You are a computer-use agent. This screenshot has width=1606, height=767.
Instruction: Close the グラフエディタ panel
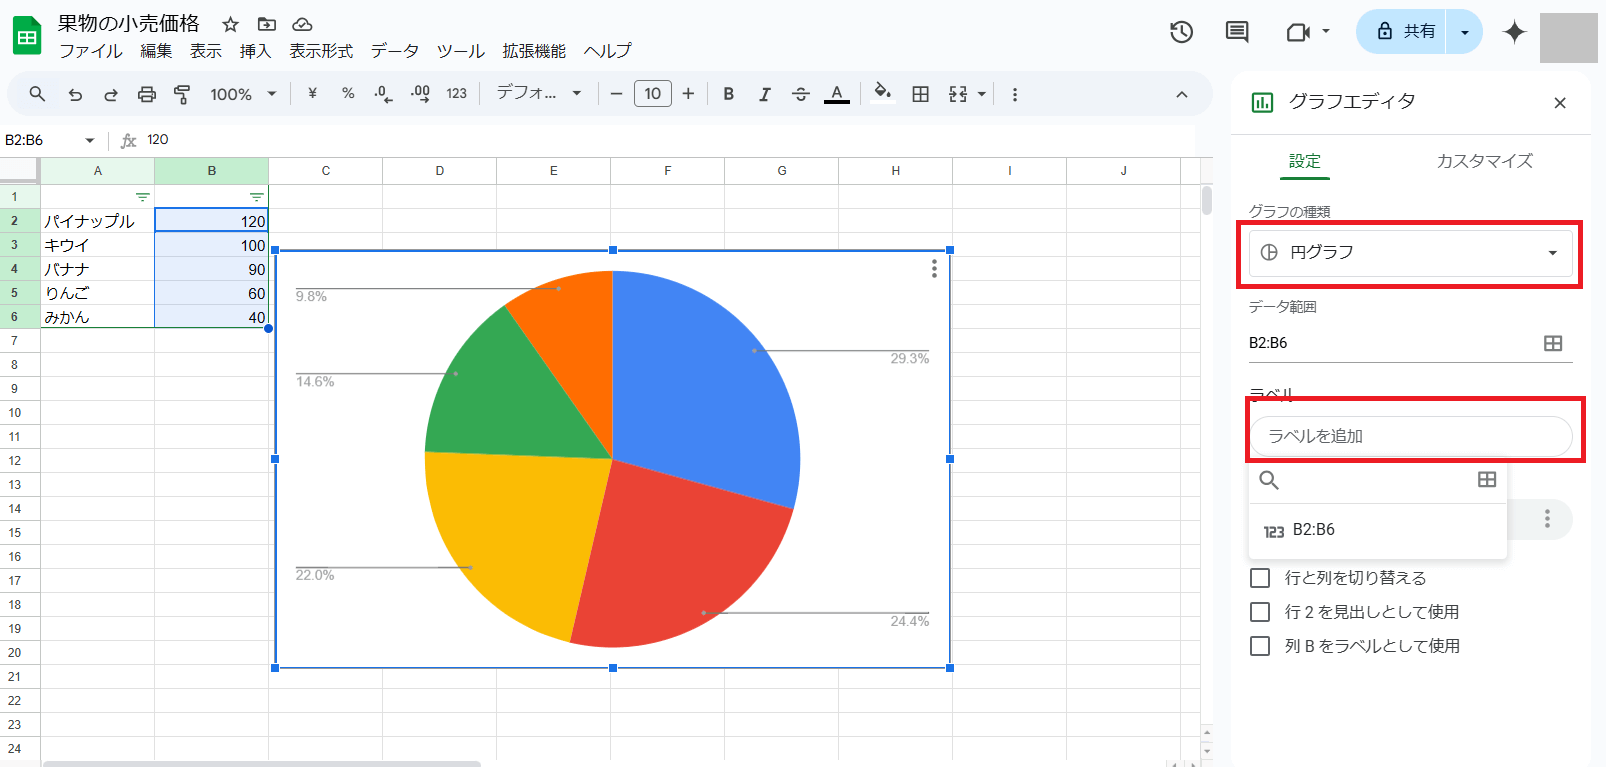pos(1560,103)
